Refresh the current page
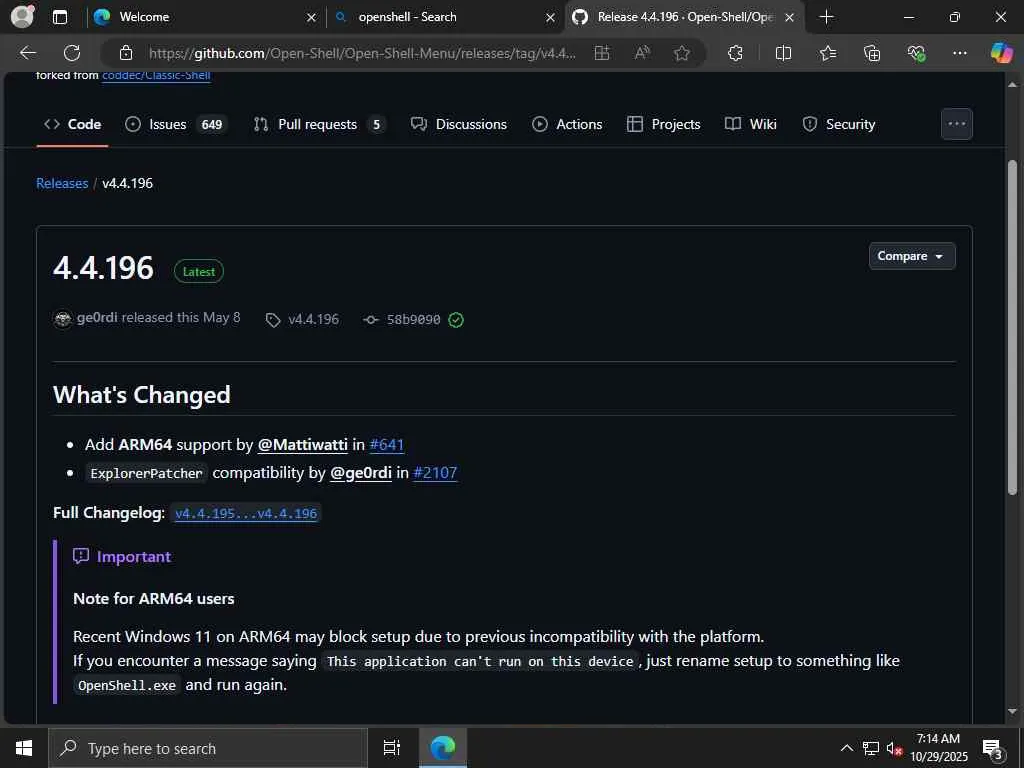This screenshot has height=768, width=1024. [72, 53]
